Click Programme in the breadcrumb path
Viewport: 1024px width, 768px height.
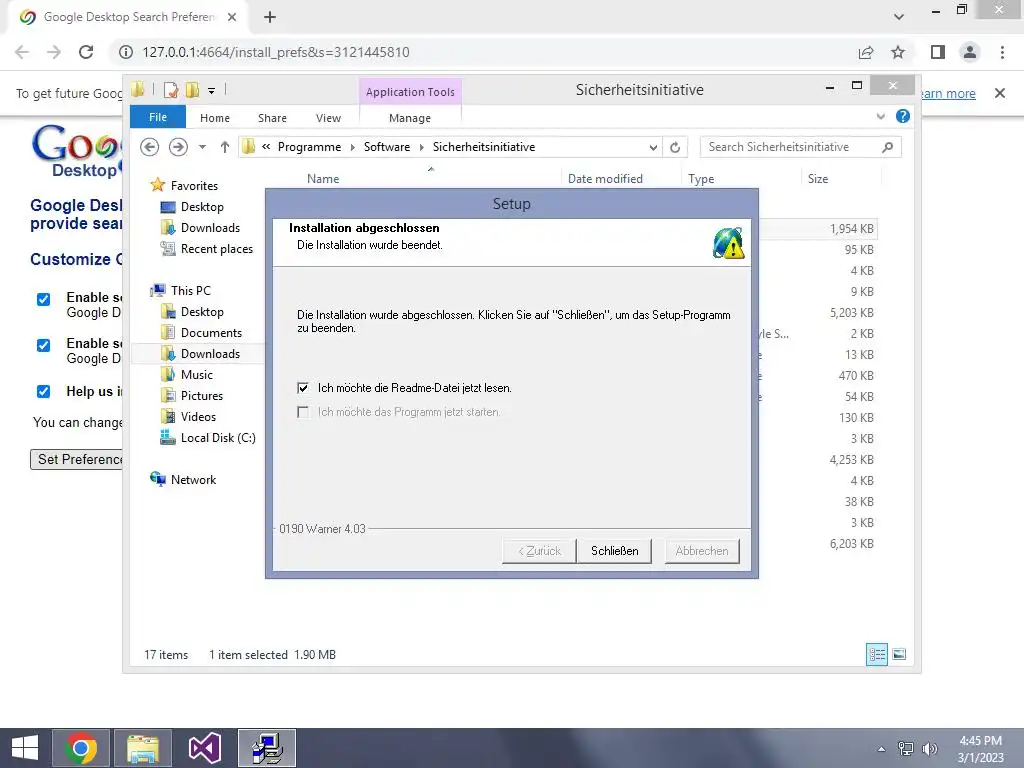pyautogui.click(x=309, y=147)
